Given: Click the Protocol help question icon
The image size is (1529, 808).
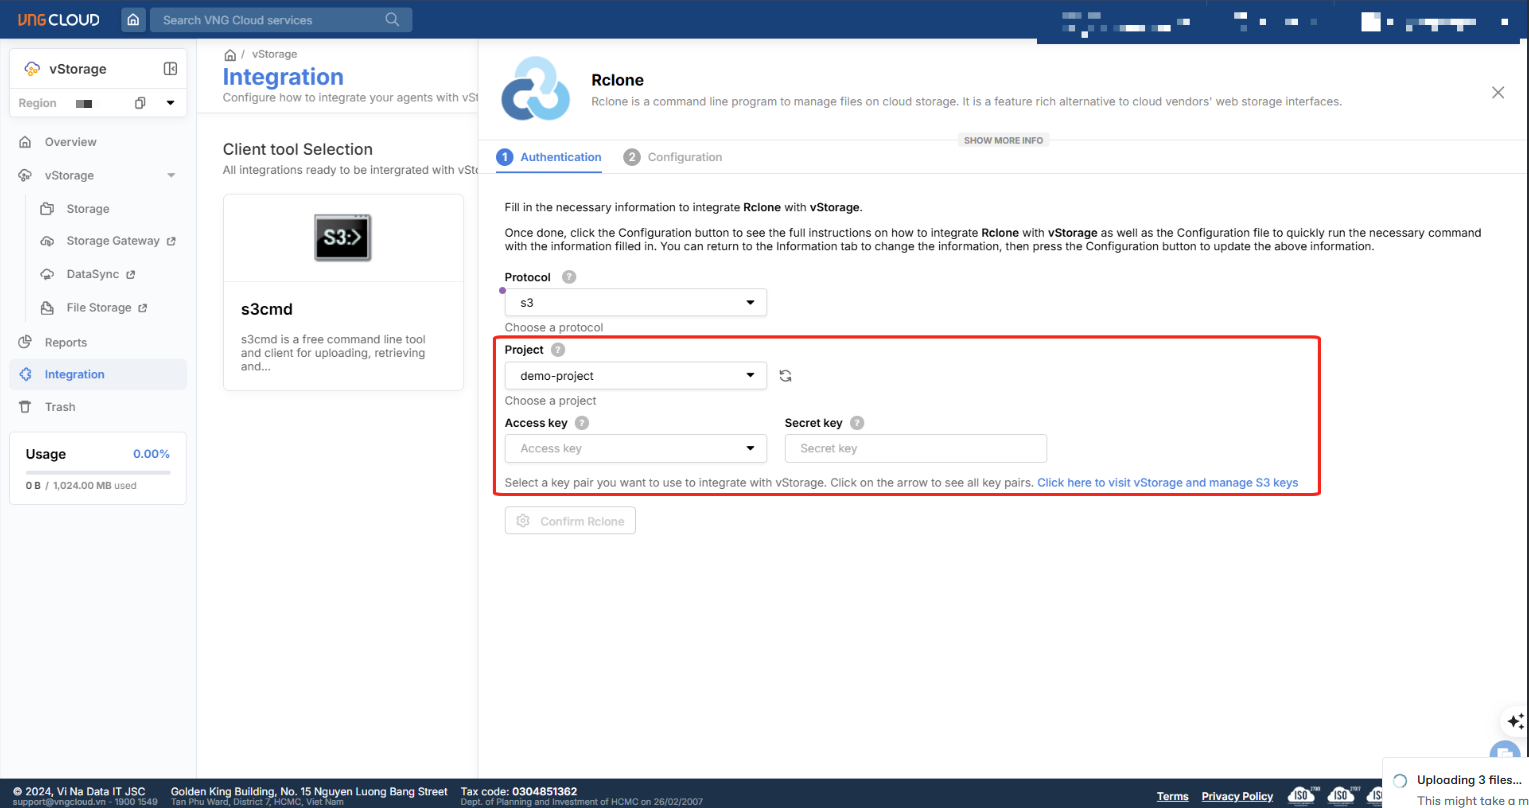Looking at the screenshot, I should click(x=569, y=277).
